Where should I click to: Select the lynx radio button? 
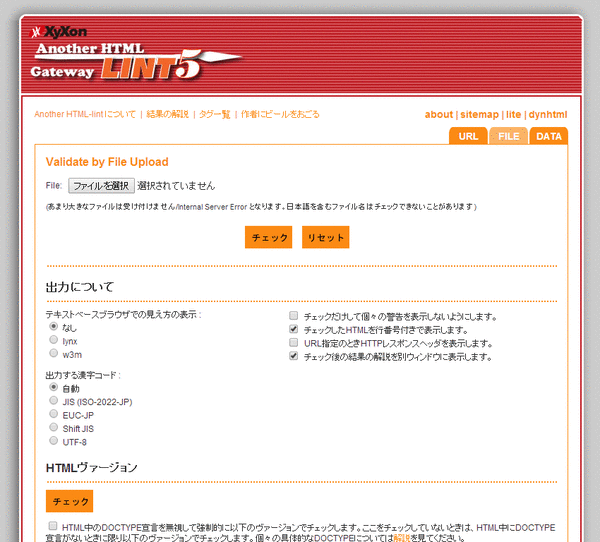[x=54, y=340]
